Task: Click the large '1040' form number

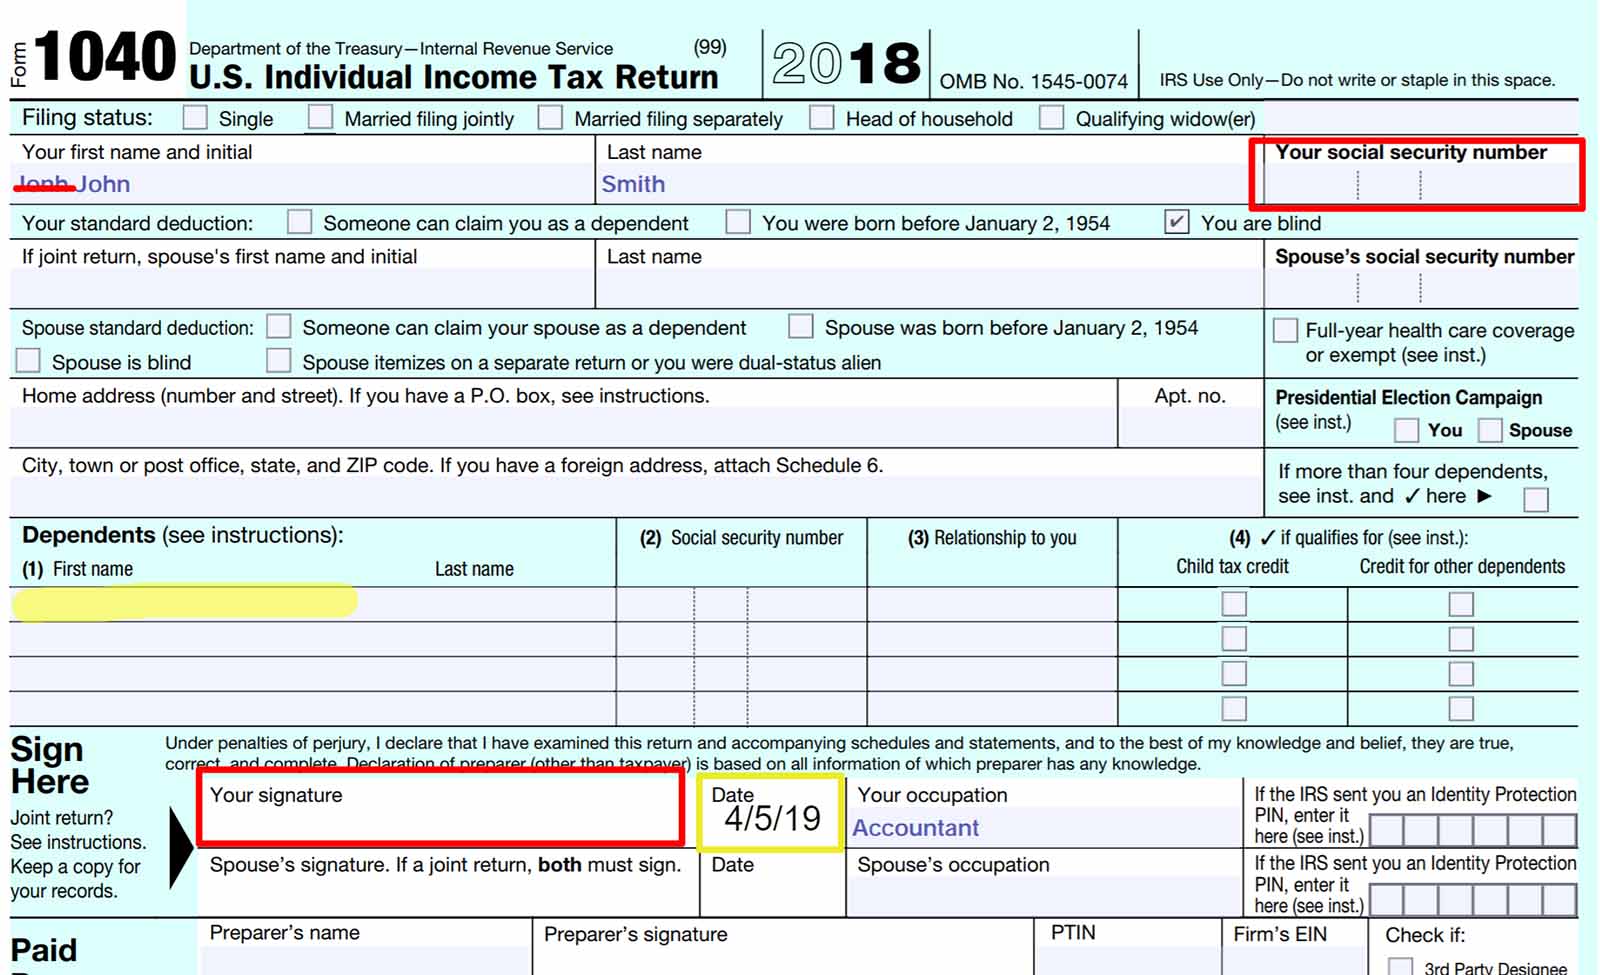Action: [x=105, y=57]
